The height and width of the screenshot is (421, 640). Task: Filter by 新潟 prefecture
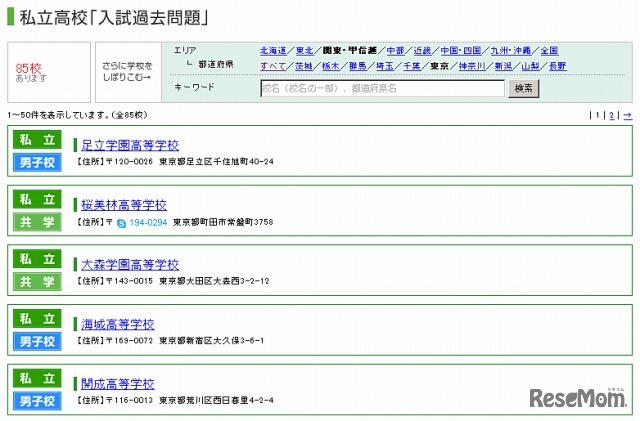[504, 66]
